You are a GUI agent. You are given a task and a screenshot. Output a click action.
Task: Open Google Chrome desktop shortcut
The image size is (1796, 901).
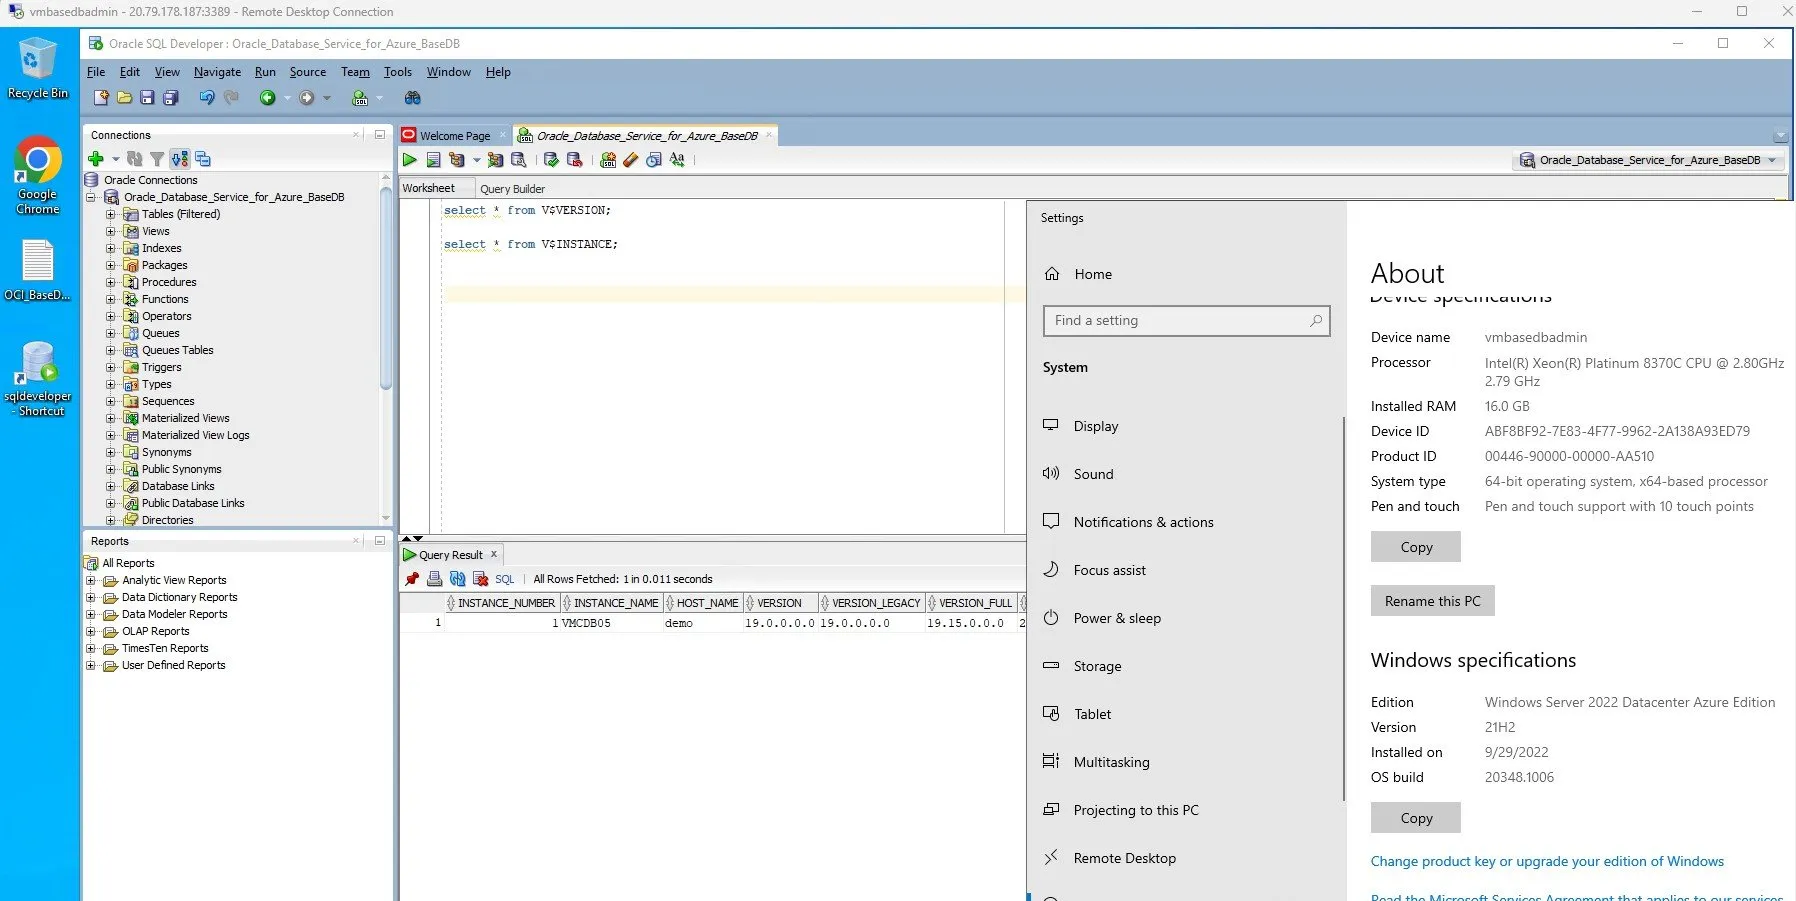click(37, 175)
